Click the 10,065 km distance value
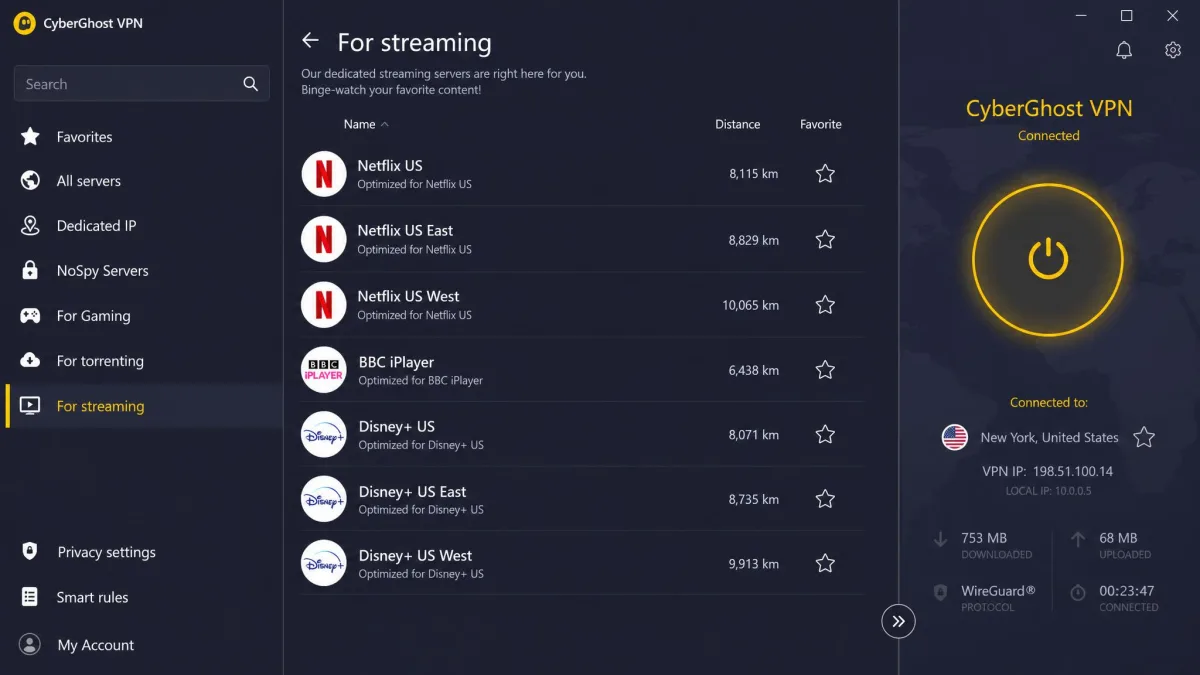The image size is (1200, 675). pyautogui.click(x=750, y=305)
